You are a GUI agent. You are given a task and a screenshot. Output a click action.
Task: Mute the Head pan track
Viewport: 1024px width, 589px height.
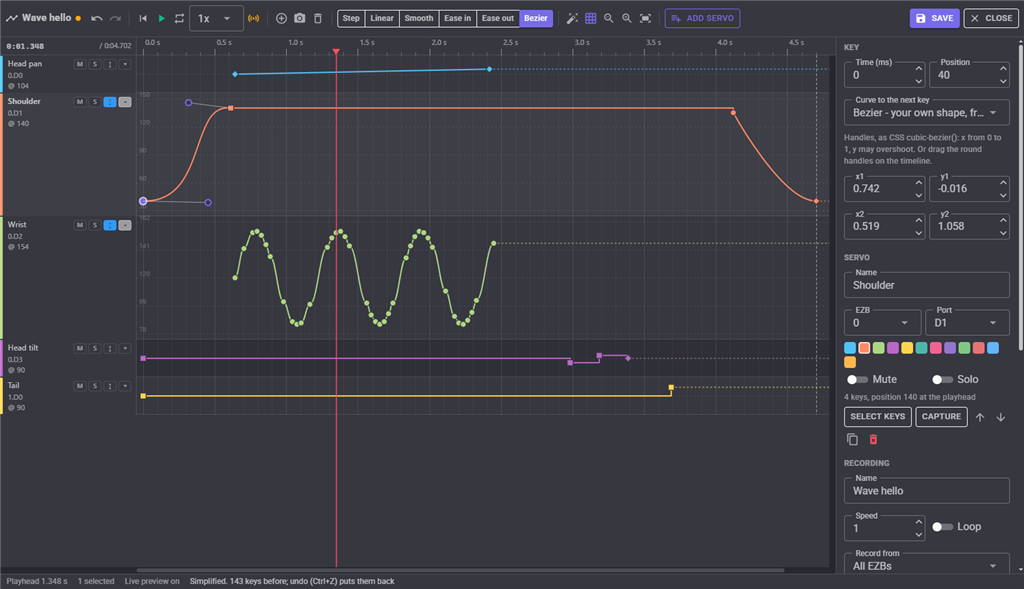(x=80, y=65)
